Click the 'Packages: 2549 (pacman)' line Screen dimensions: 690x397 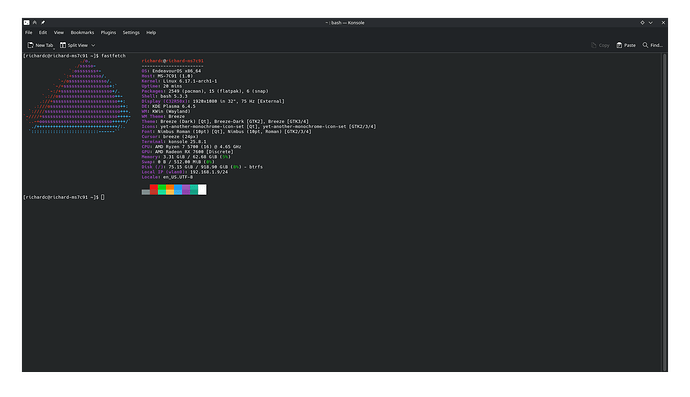click(x=205, y=91)
